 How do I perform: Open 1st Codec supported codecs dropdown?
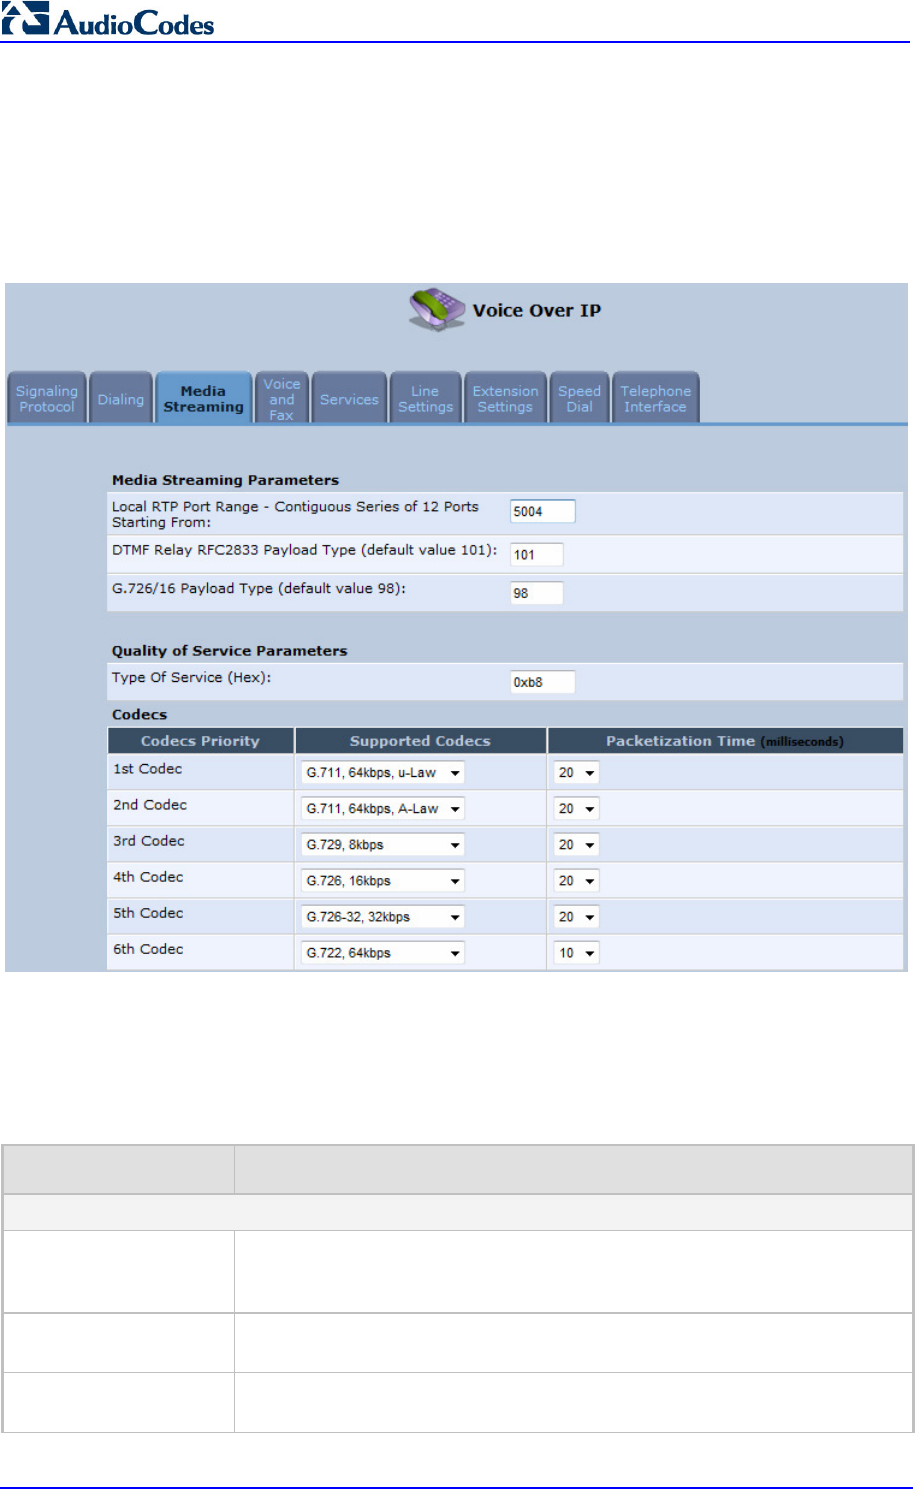pos(383,773)
